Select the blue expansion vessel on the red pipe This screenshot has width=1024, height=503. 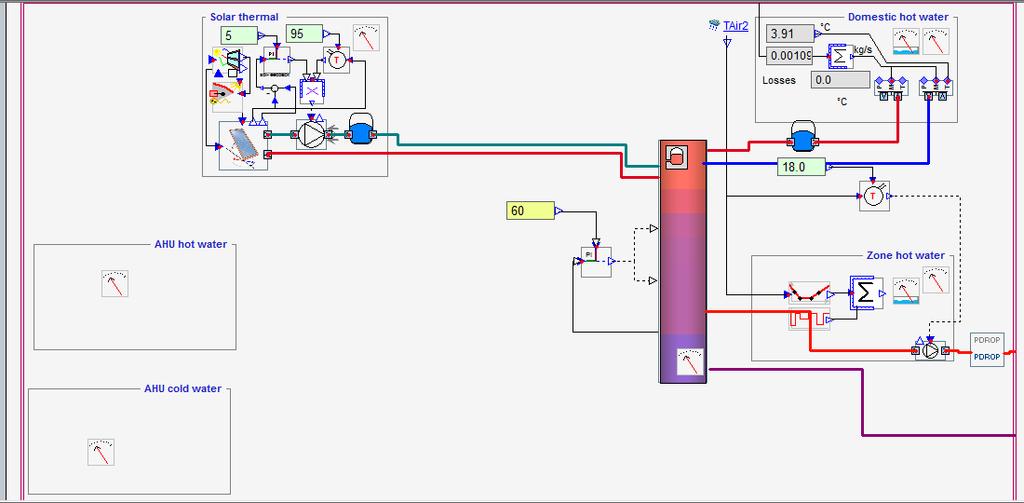(802, 135)
